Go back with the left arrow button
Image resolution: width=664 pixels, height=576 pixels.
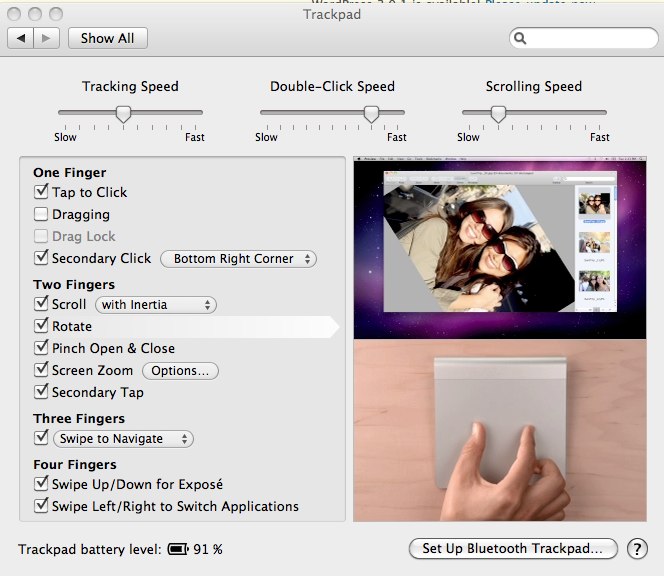(20, 38)
